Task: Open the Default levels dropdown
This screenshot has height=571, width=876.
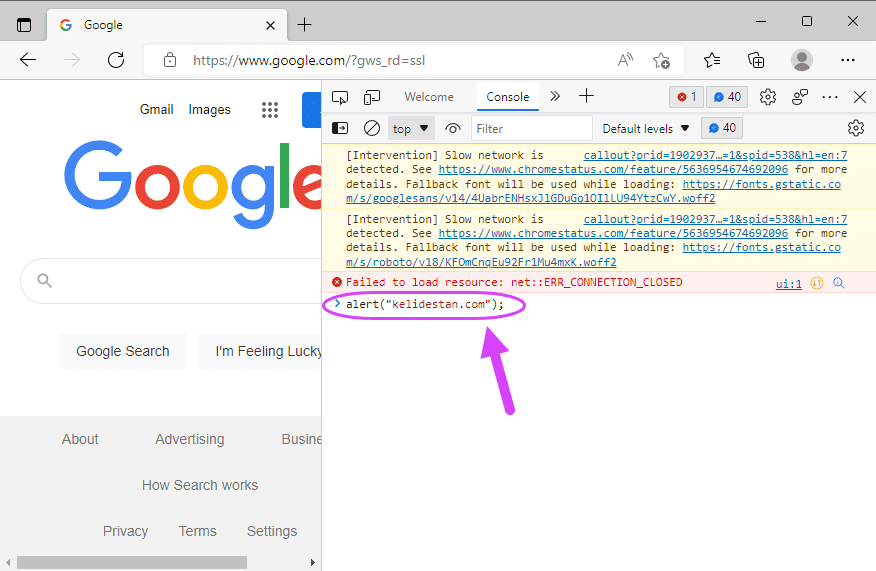Action: (x=646, y=129)
